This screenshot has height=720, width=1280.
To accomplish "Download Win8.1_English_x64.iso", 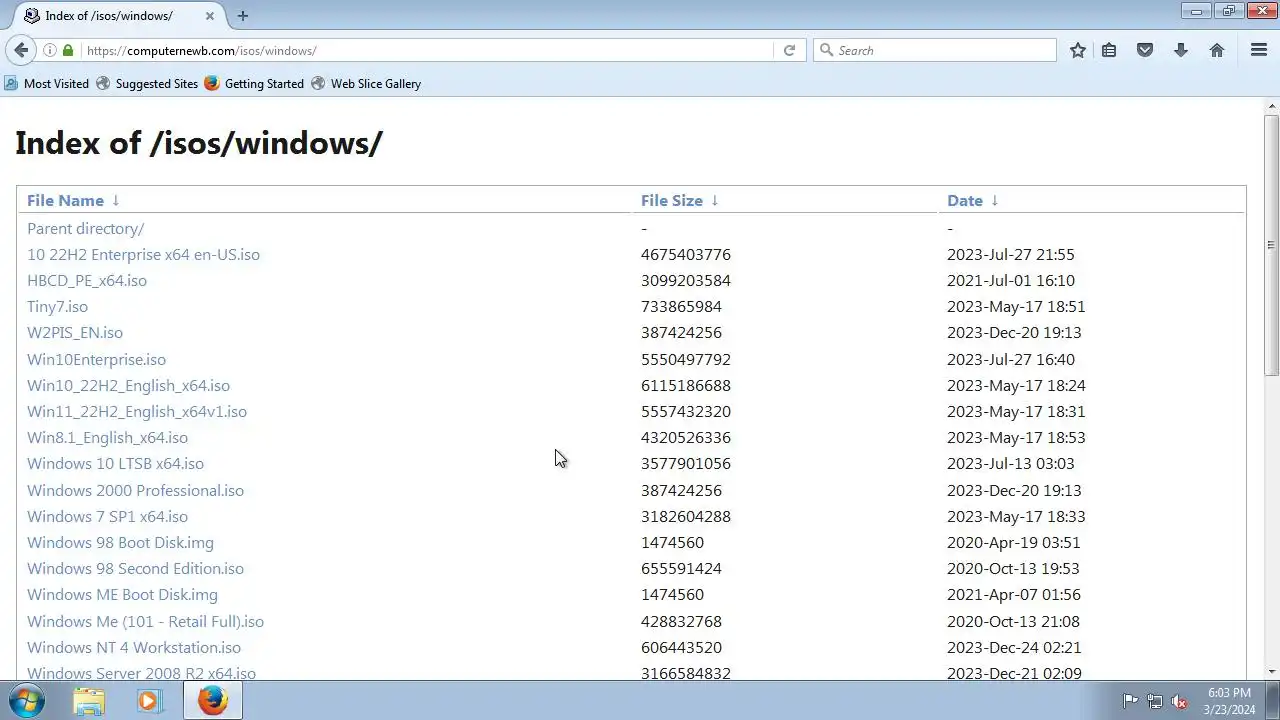I will tap(107, 437).
